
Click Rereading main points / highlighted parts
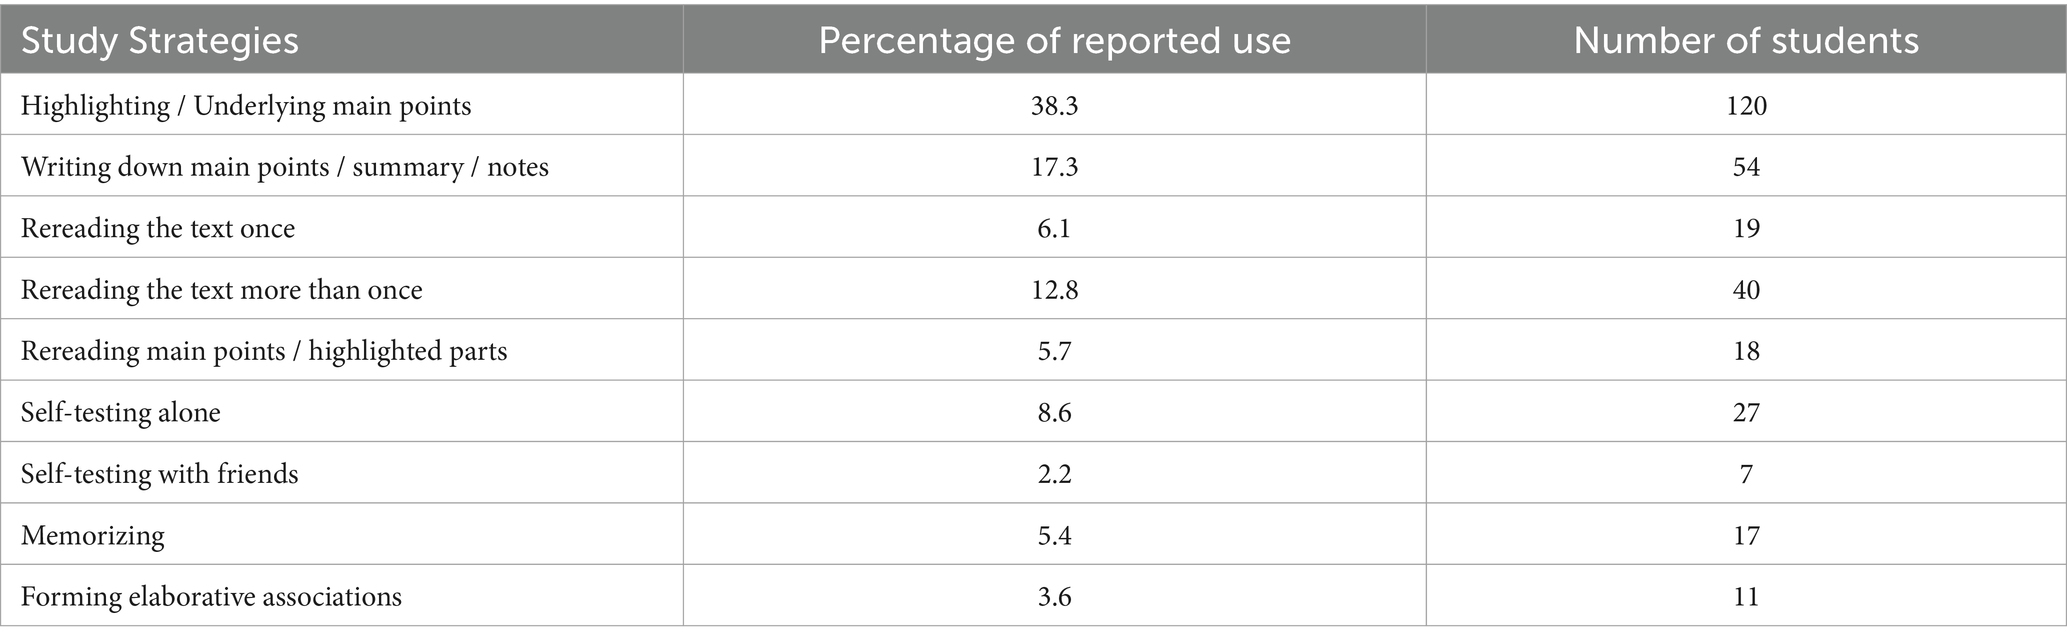264,351
